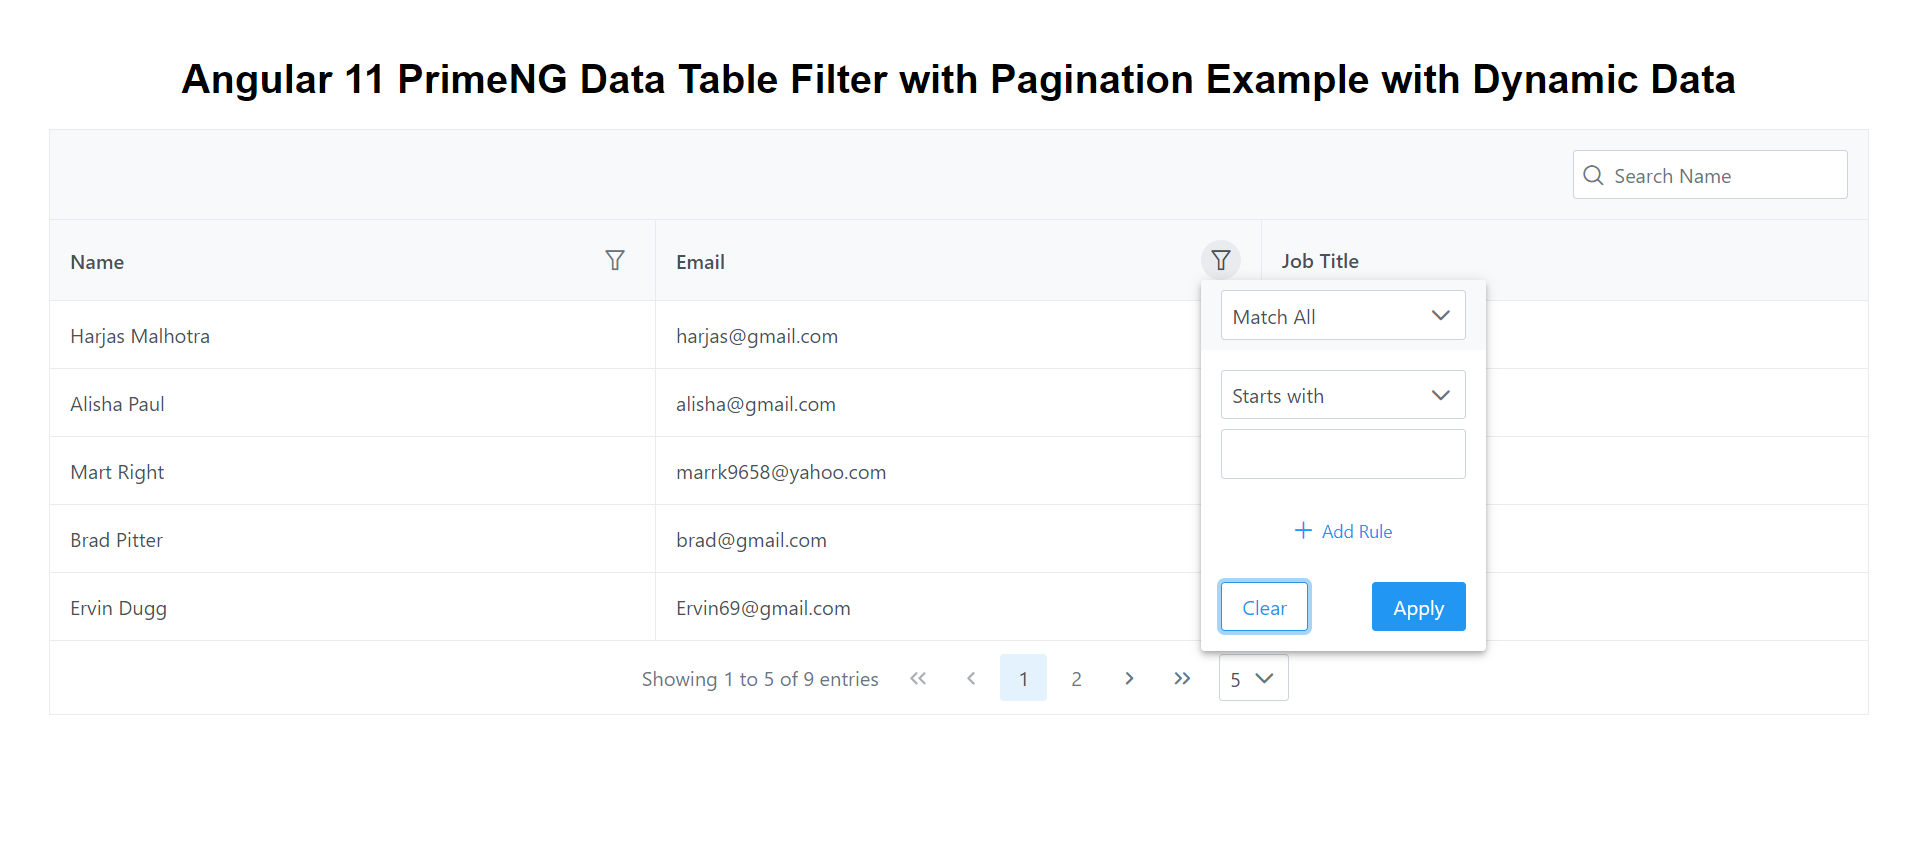
Task: Jump to last page with double-right chevron
Action: pos(1182,678)
